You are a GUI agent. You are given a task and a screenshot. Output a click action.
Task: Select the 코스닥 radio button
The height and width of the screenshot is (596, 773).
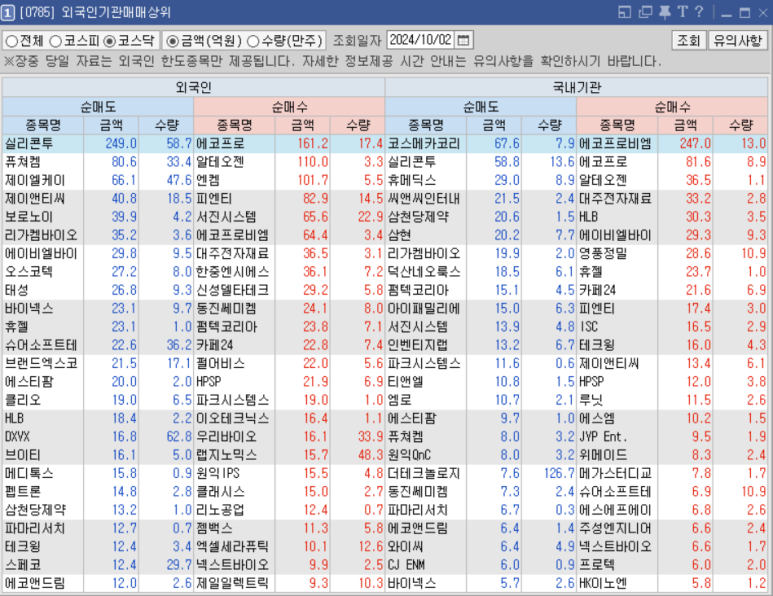[x=109, y=41]
